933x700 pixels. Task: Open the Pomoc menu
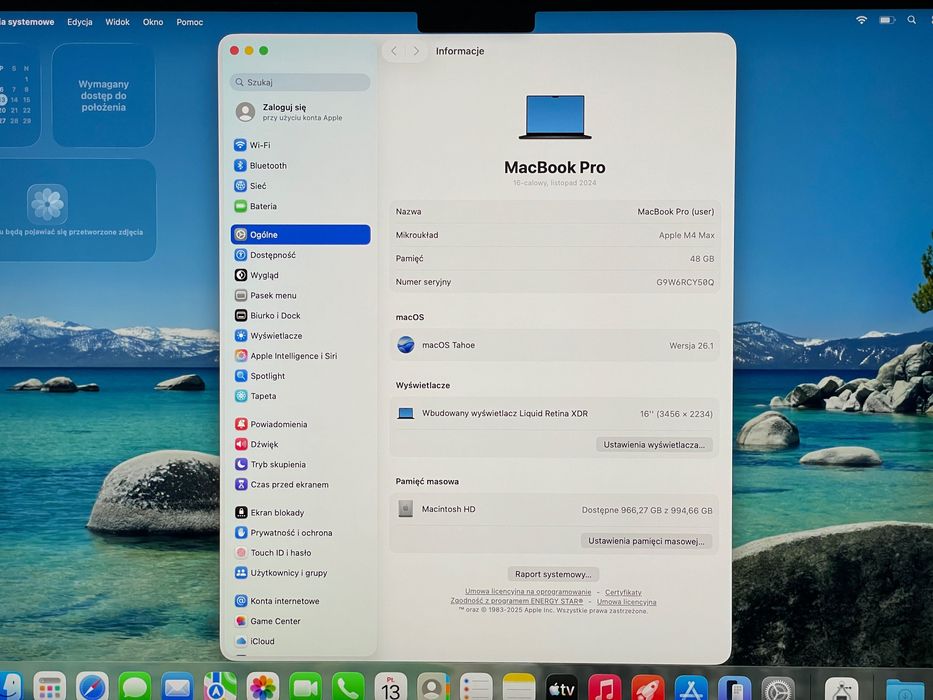[190, 22]
